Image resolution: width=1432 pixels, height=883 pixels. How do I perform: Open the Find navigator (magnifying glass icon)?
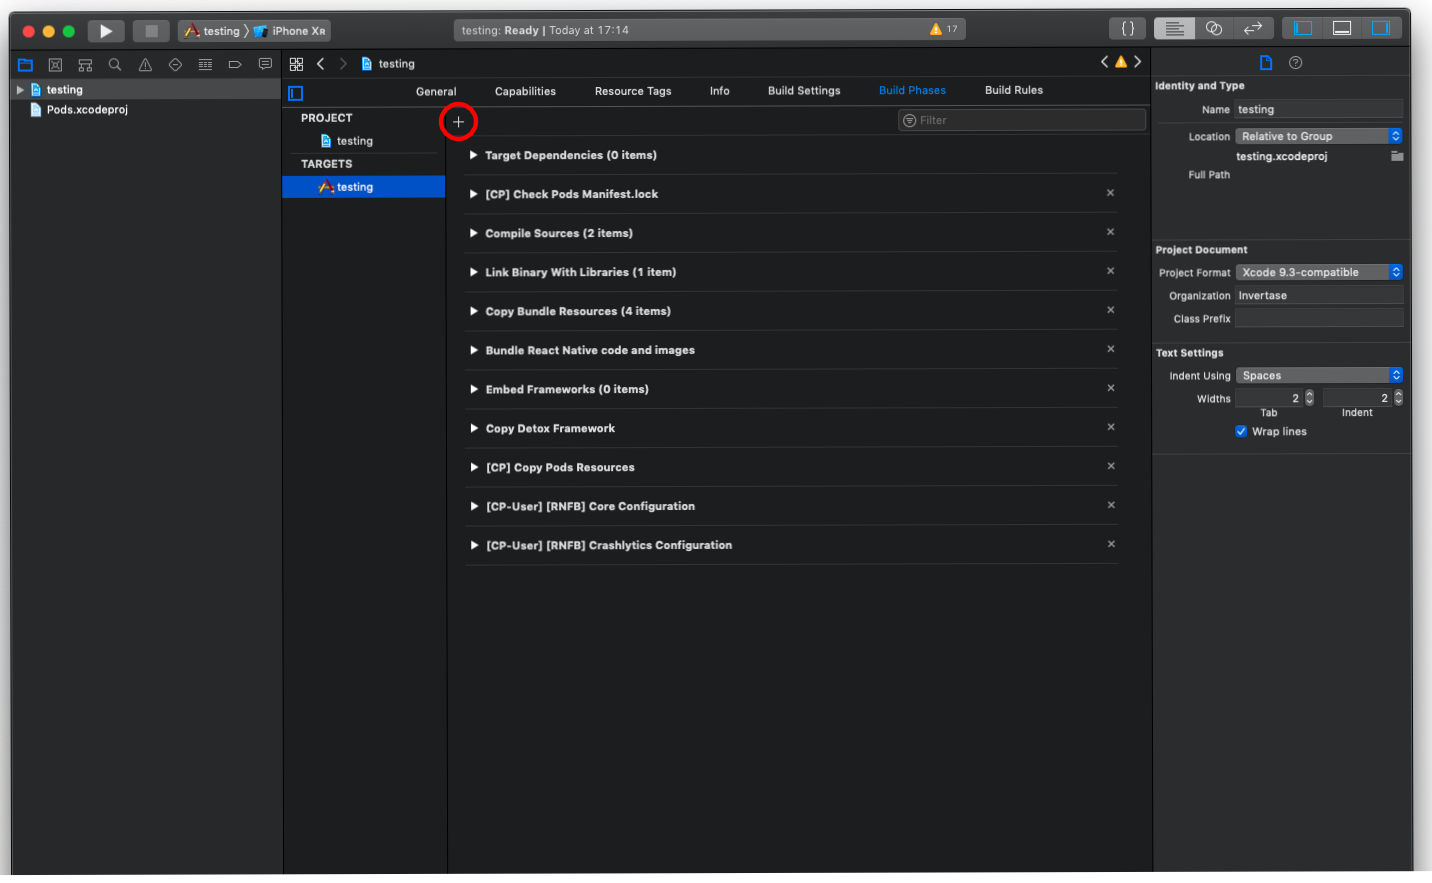115,65
